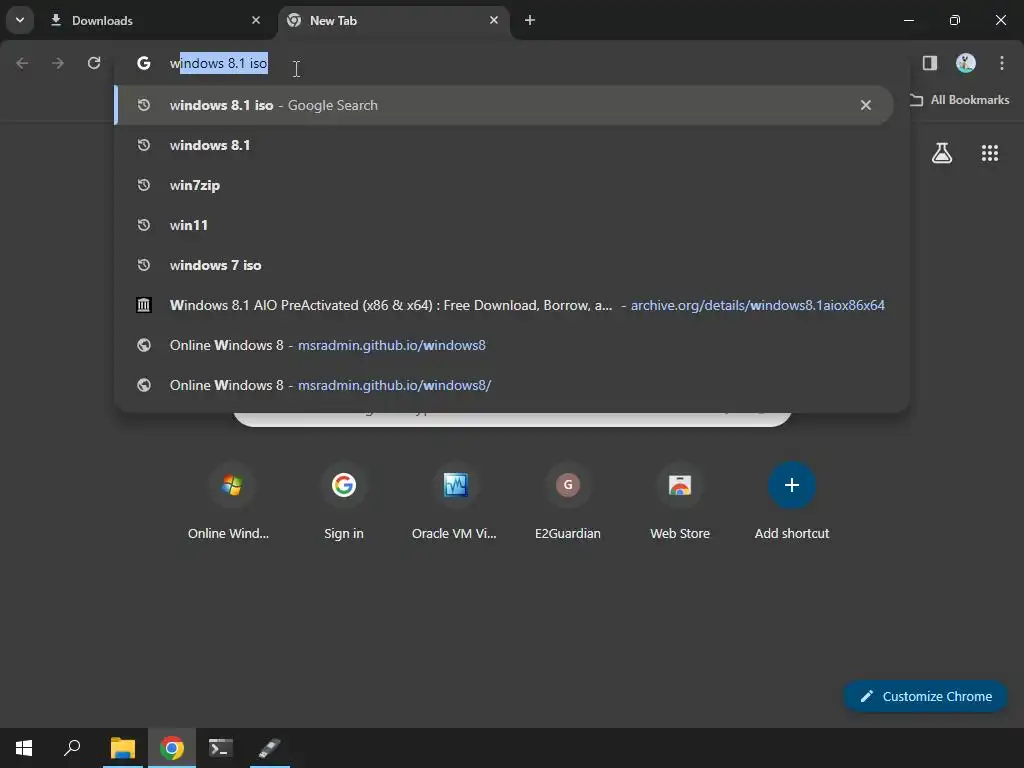Viewport: 1024px width, 768px height.
Task: Open the USB tool icon in taskbar
Action: click(x=270, y=748)
